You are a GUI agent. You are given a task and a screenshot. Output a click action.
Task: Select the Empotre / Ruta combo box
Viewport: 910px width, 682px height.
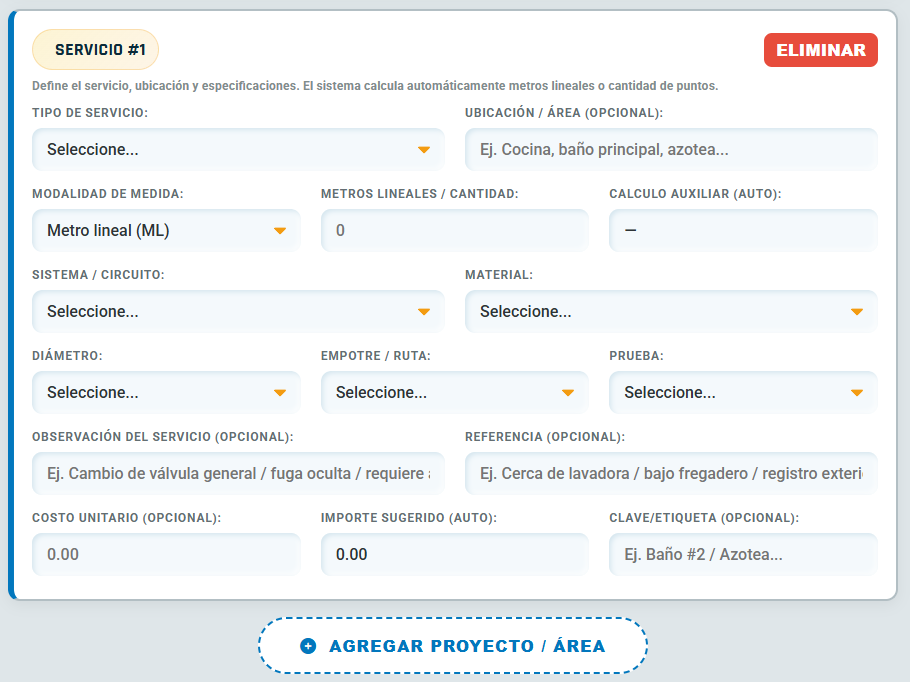[454, 392]
